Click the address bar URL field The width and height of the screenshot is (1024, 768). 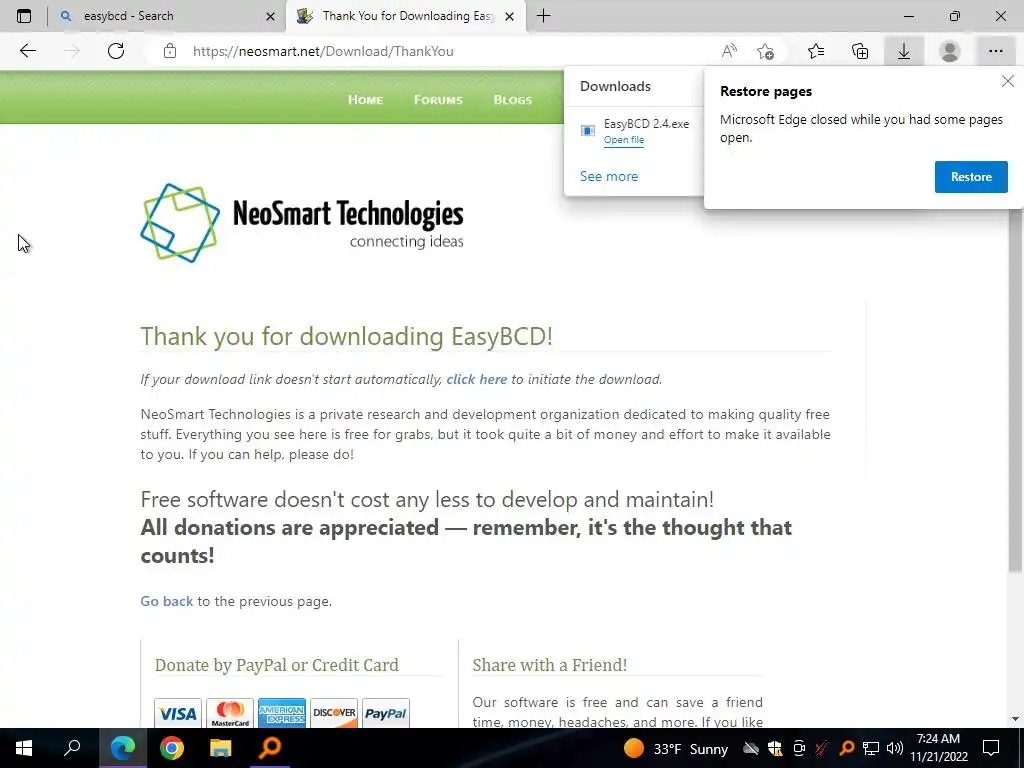(x=451, y=51)
